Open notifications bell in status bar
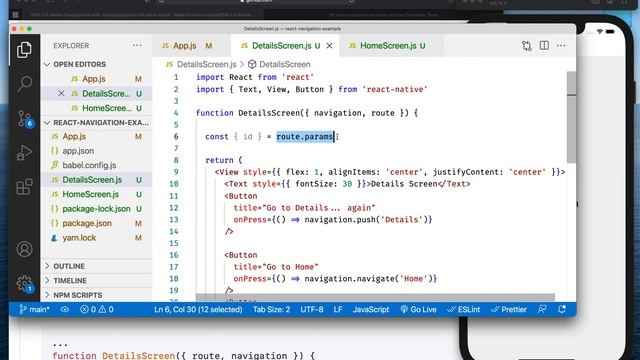 pos(562,309)
